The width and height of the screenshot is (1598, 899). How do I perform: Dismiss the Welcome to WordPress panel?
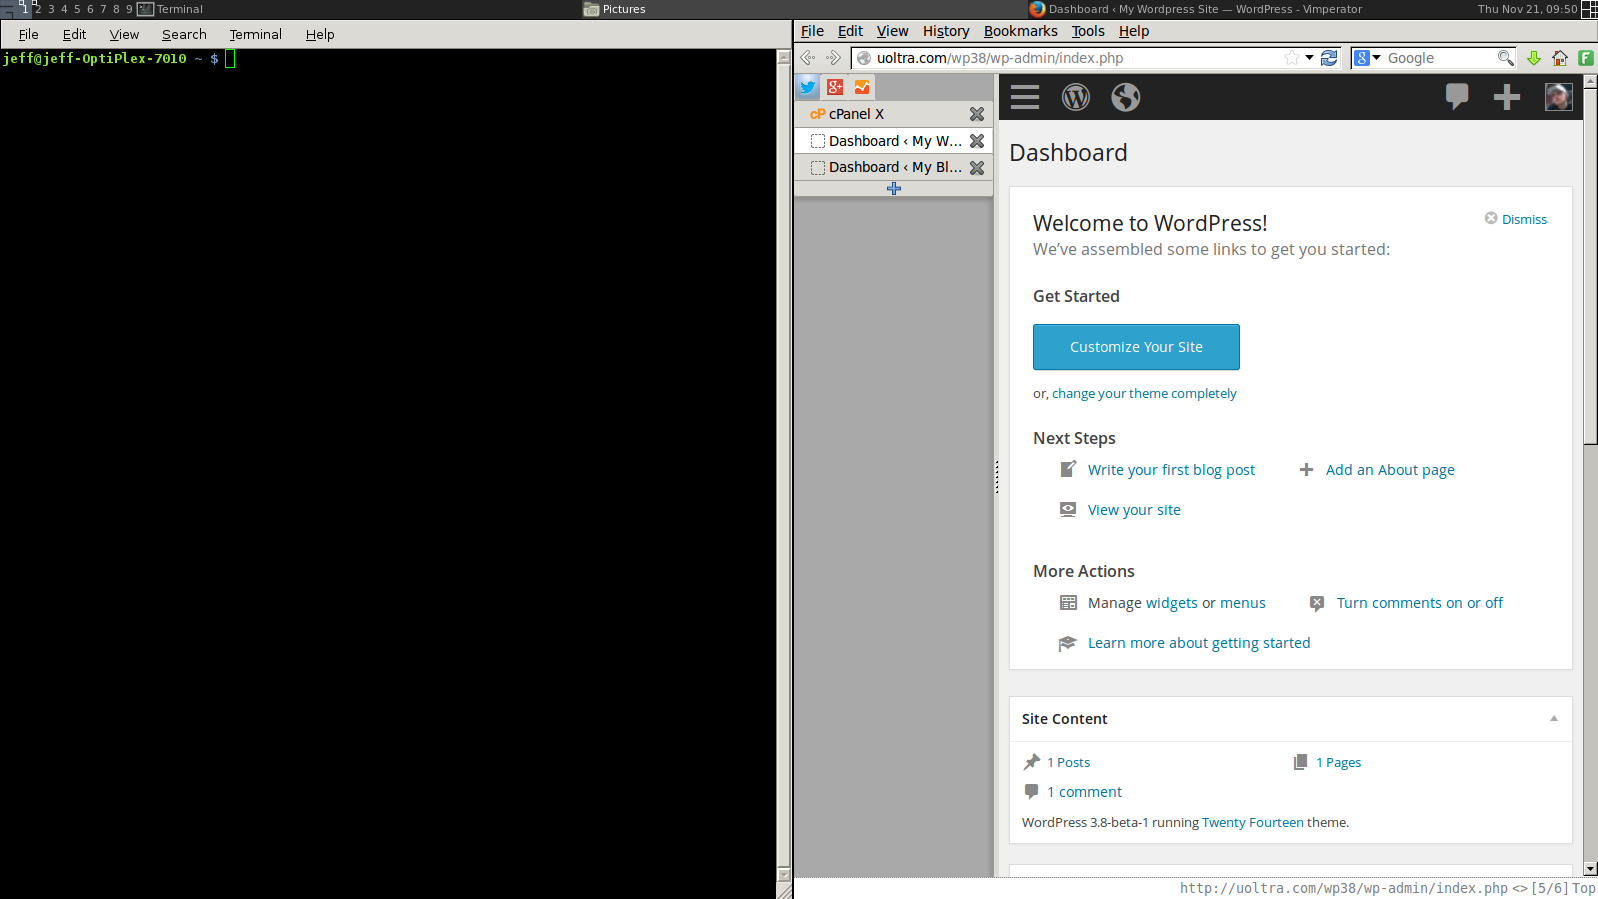pyautogui.click(x=1516, y=219)
